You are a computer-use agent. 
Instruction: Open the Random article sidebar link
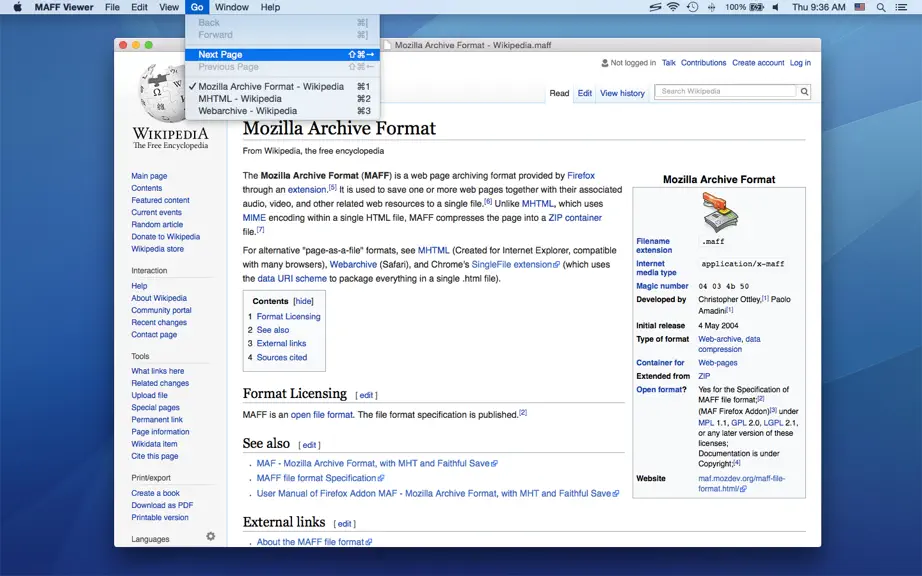pos(157,225)
